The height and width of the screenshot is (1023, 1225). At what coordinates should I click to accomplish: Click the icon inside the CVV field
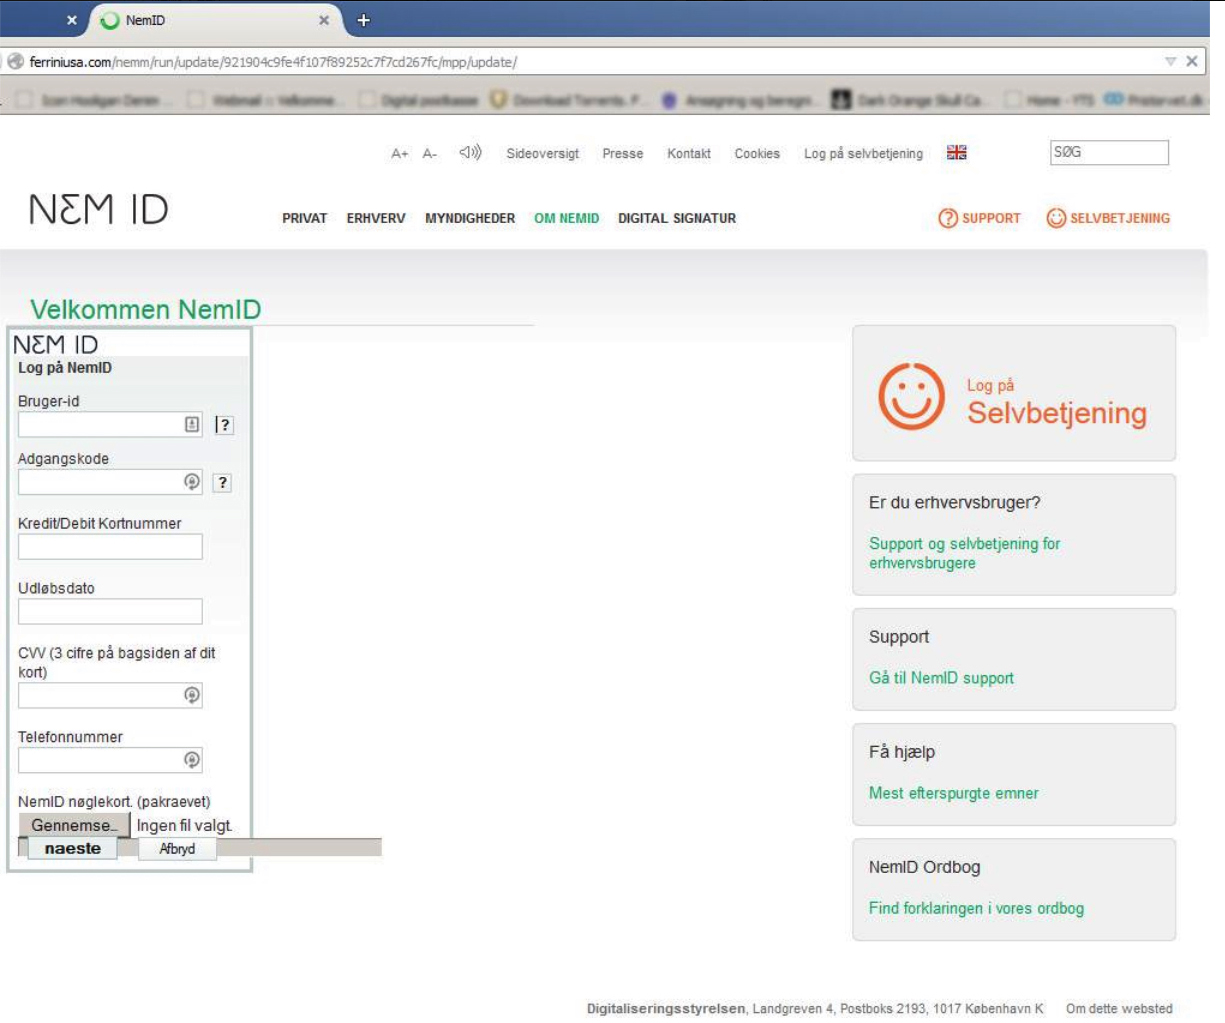point(192,695)
